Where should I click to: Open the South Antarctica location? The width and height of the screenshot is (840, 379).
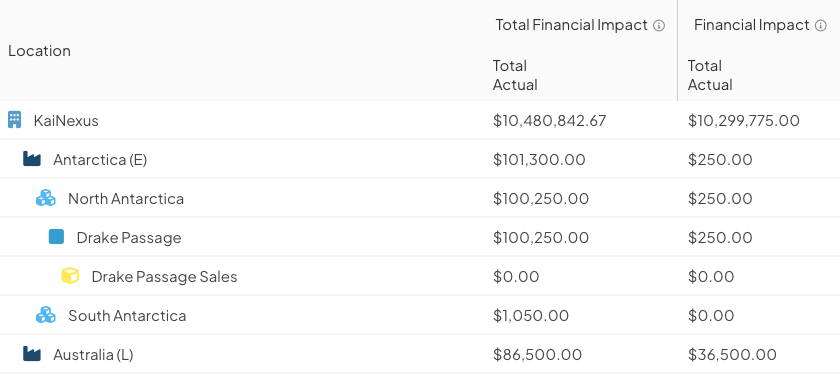pyautogui.click(x=127, y=315)
